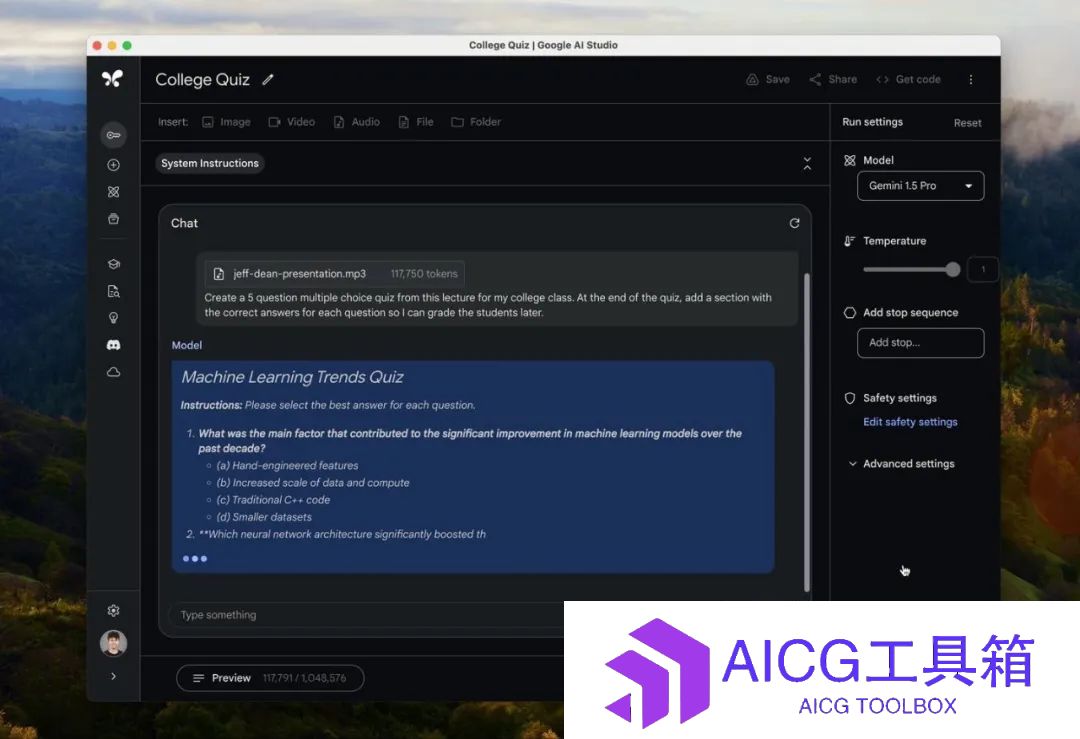This screenshot has height=739, width=1080.
Task: Click the chat panel vertical scrollbar
Action: 807,432
